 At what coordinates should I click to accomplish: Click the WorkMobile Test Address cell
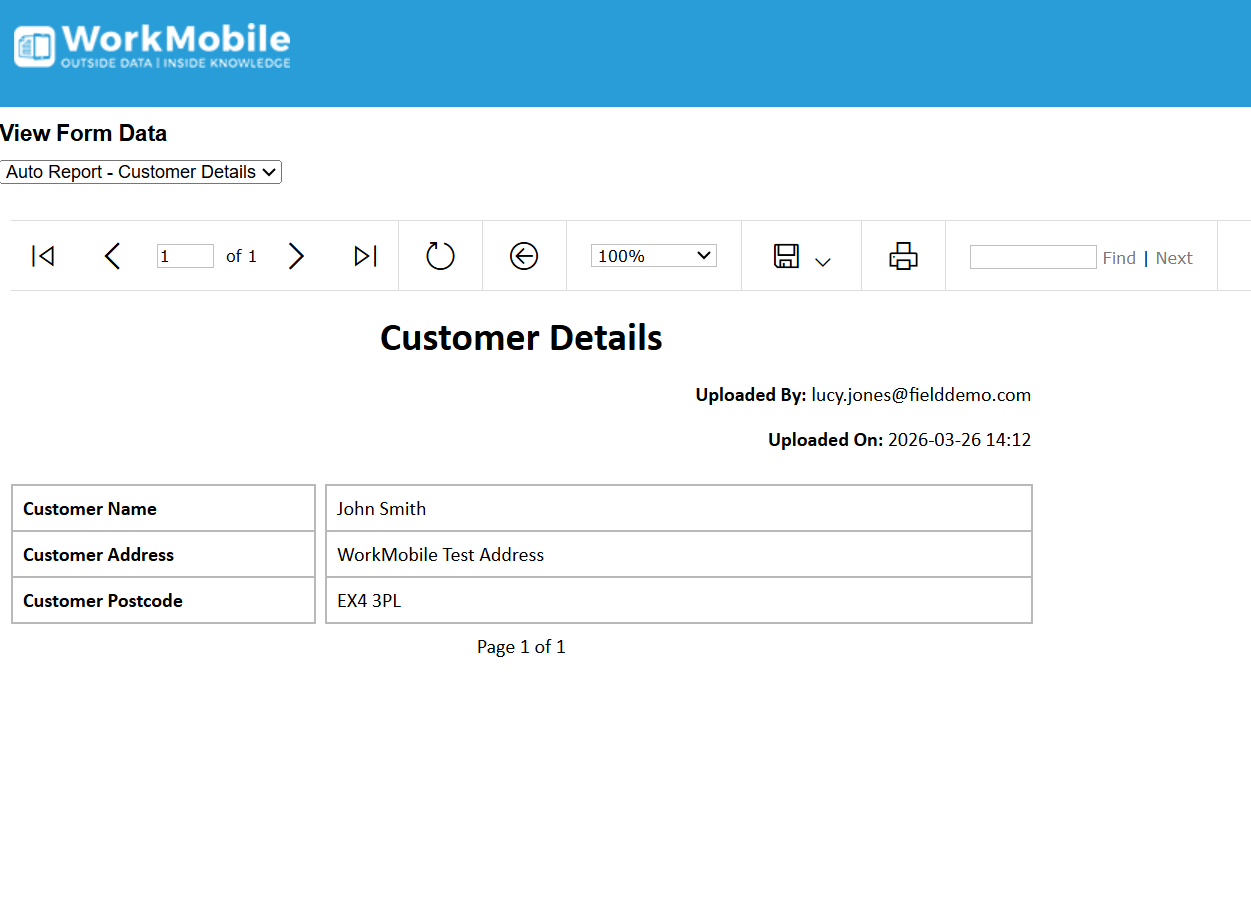[x=441, y=555]
